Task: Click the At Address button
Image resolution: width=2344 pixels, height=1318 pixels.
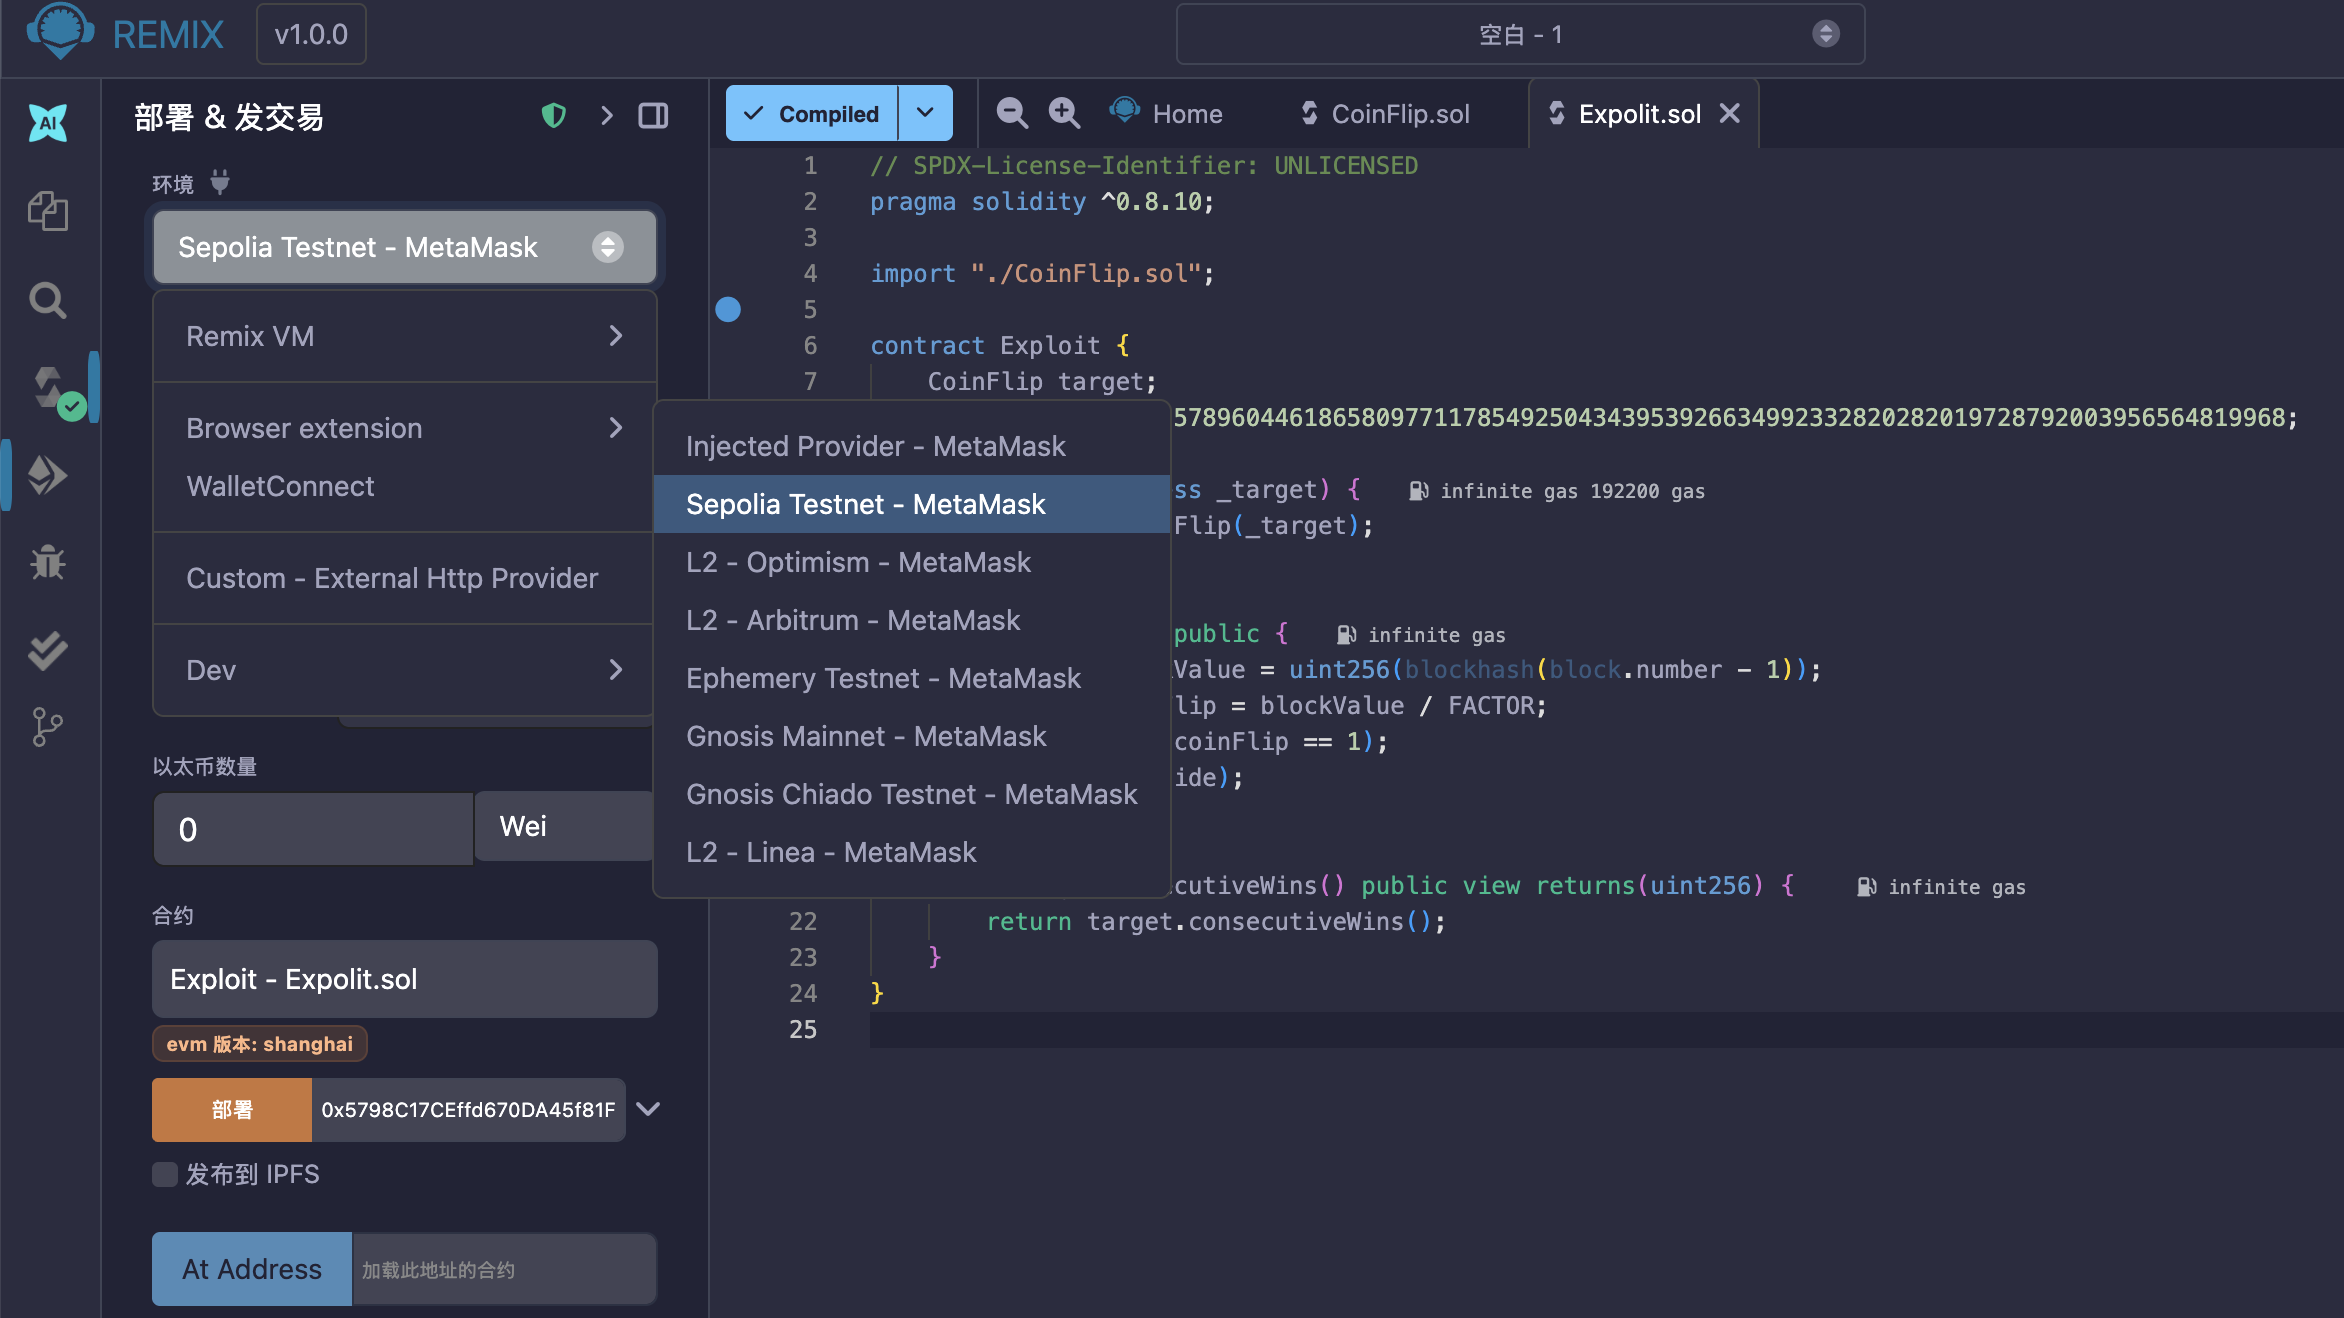Action: pyautogui.click(x=252, y=1269)
